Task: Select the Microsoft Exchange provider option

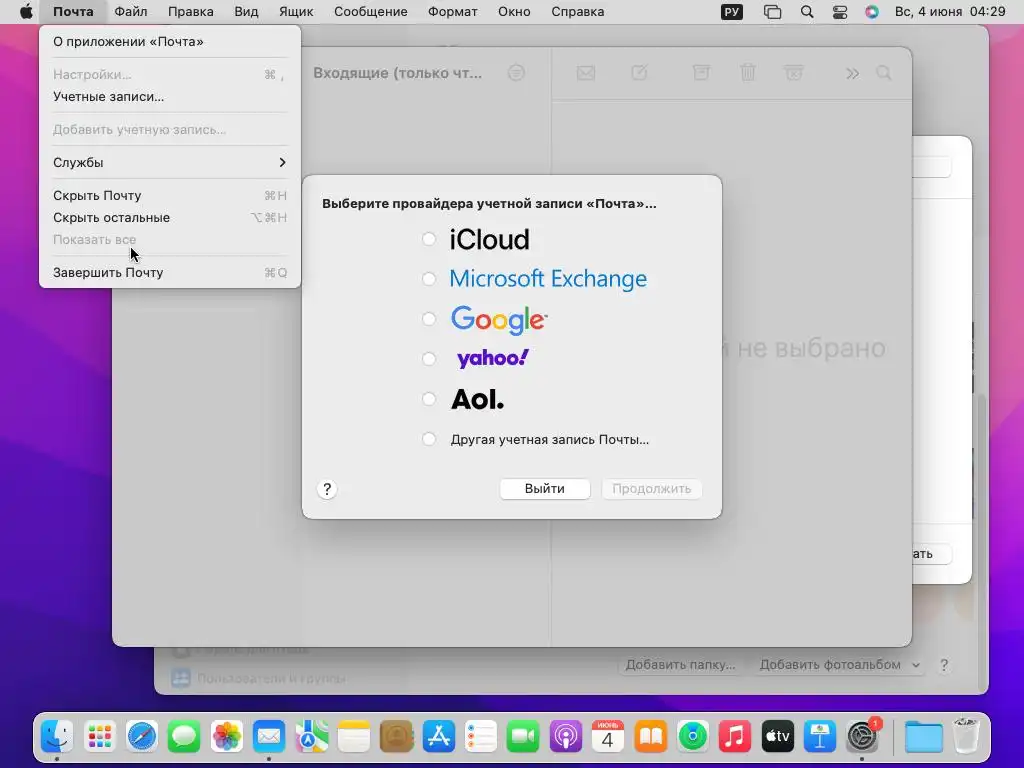Action: pyautogui.click(x=428, y=279)
